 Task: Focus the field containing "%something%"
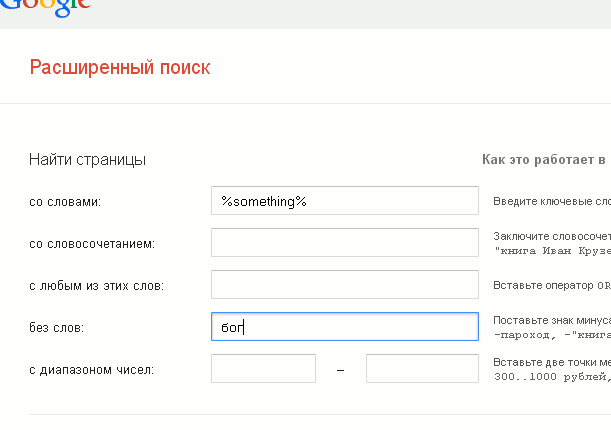tap(345, 201)
